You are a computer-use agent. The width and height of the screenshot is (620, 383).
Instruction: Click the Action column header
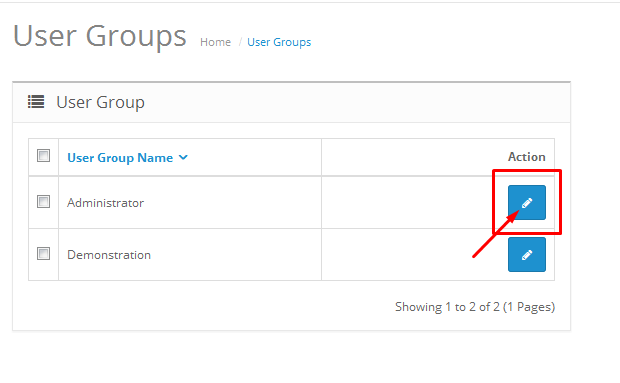pyautogui.click(x=527, y=157)
